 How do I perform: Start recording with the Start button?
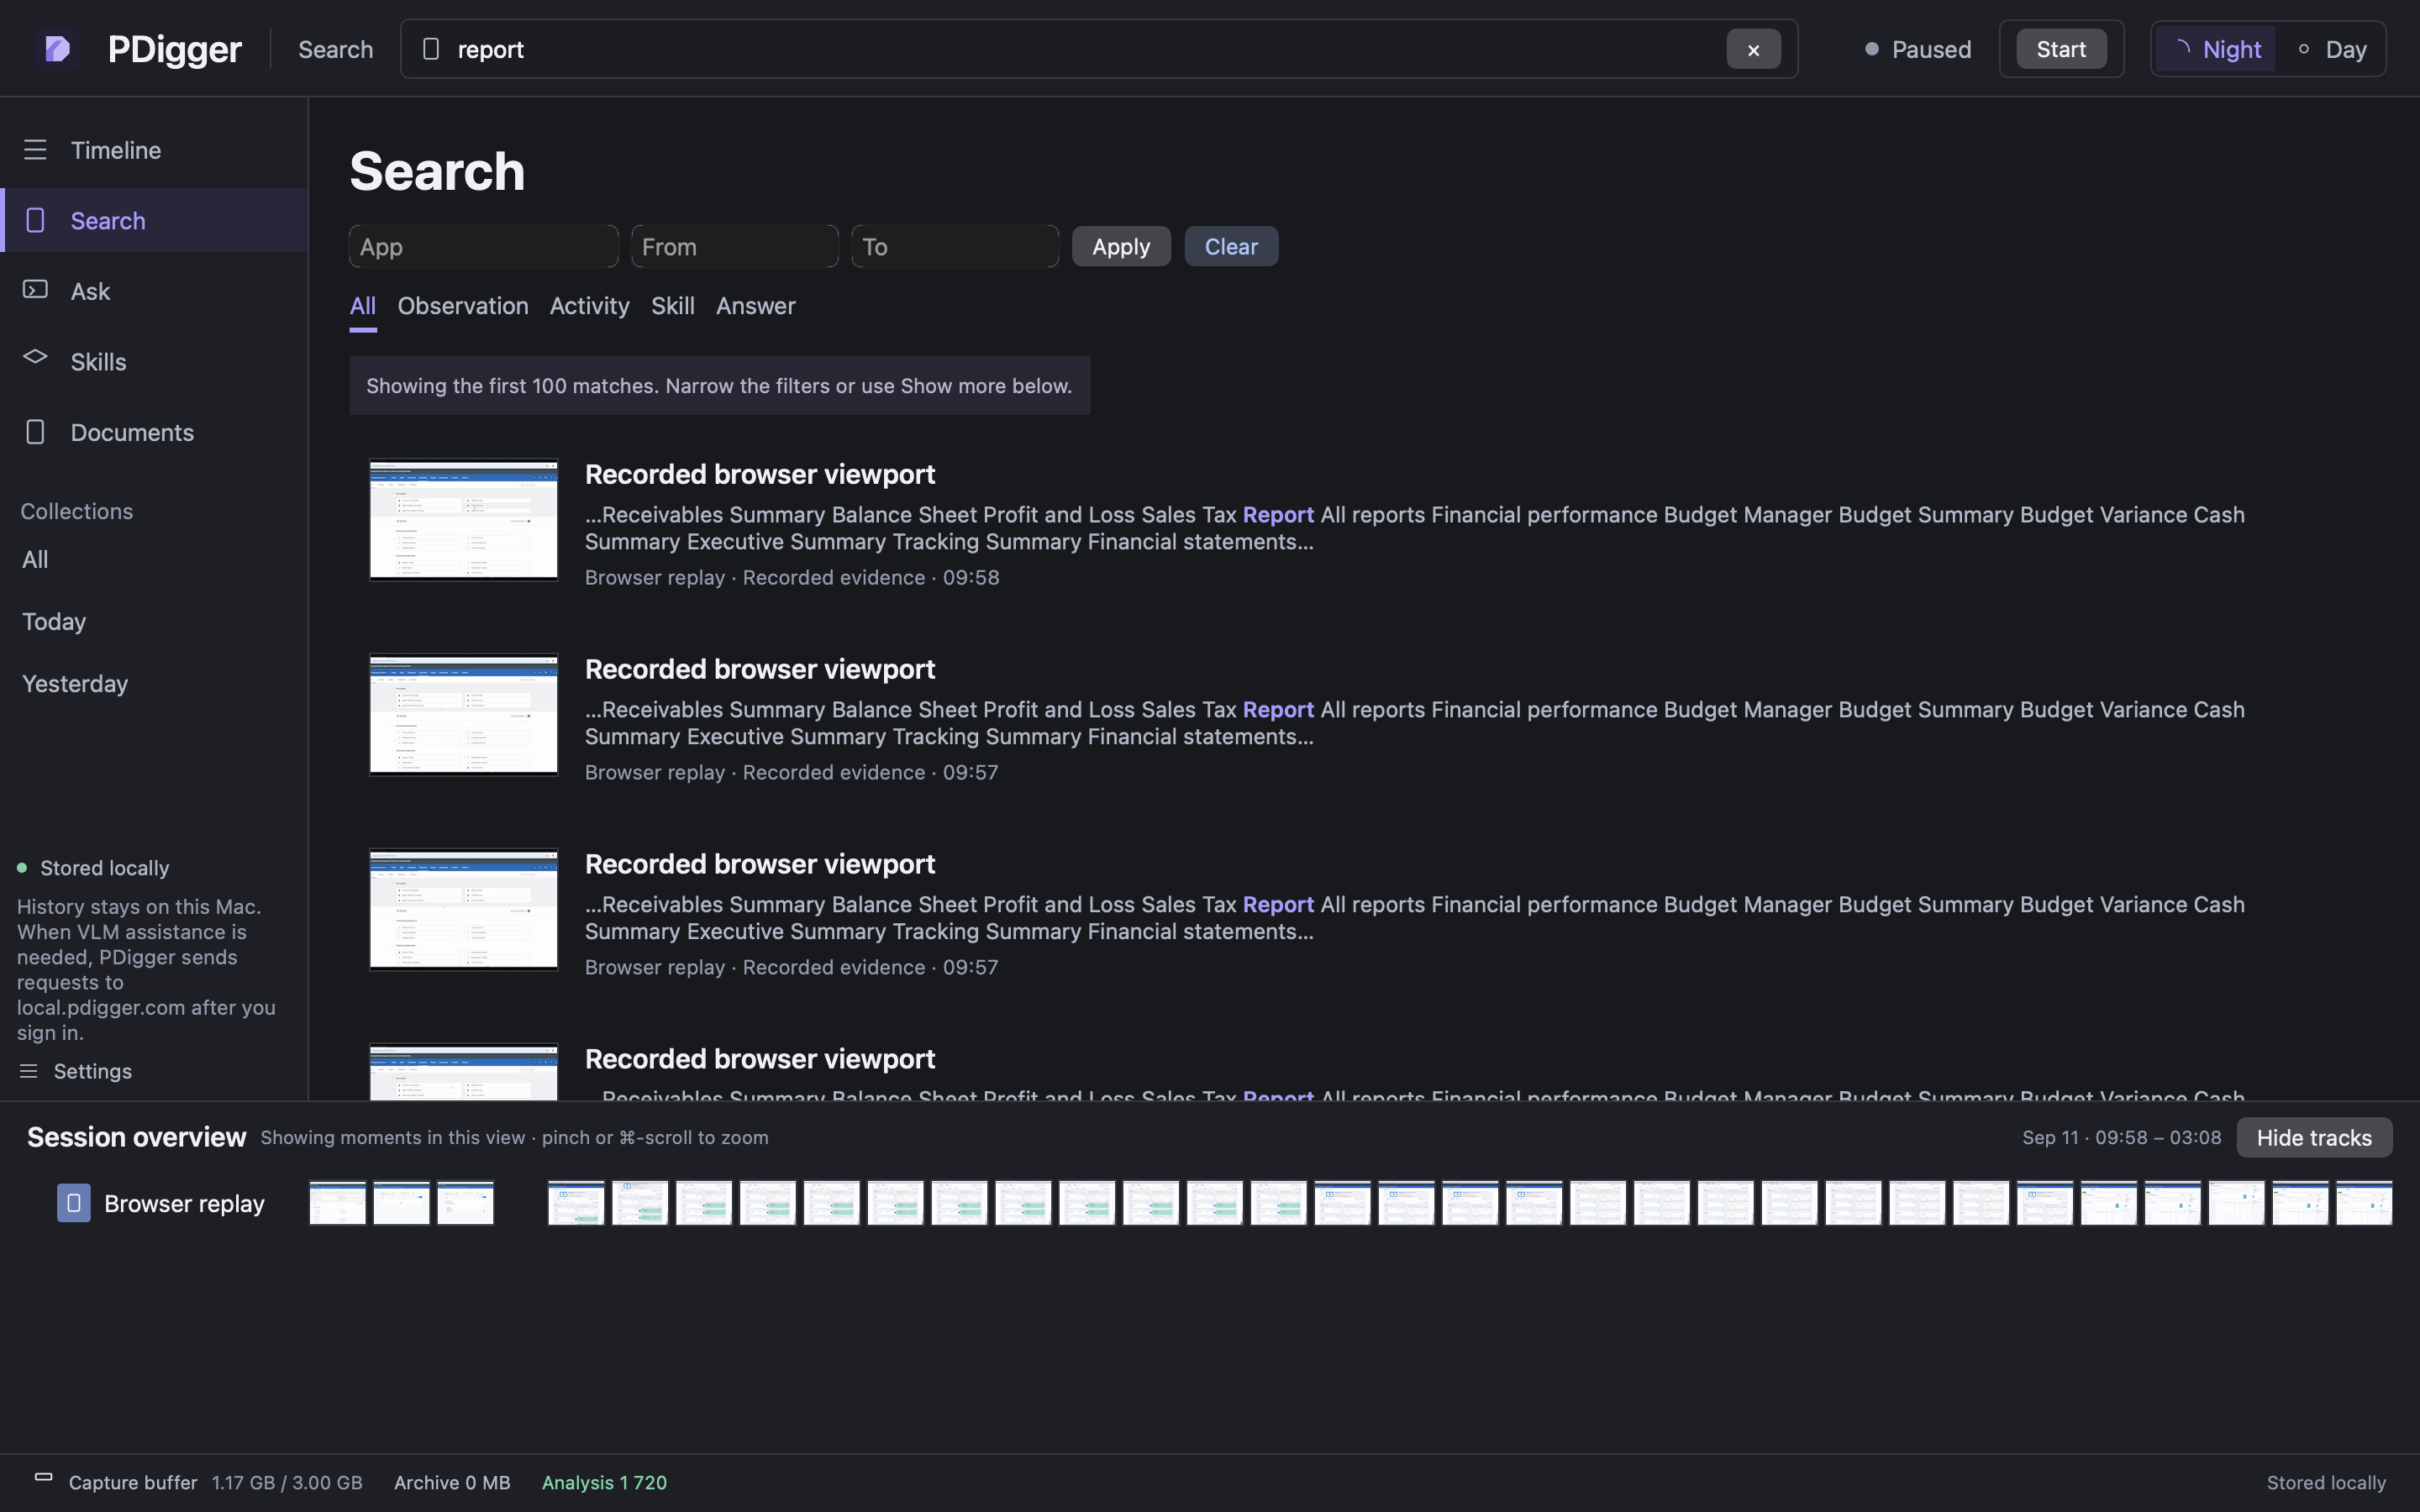click(x=2061, y=49)
